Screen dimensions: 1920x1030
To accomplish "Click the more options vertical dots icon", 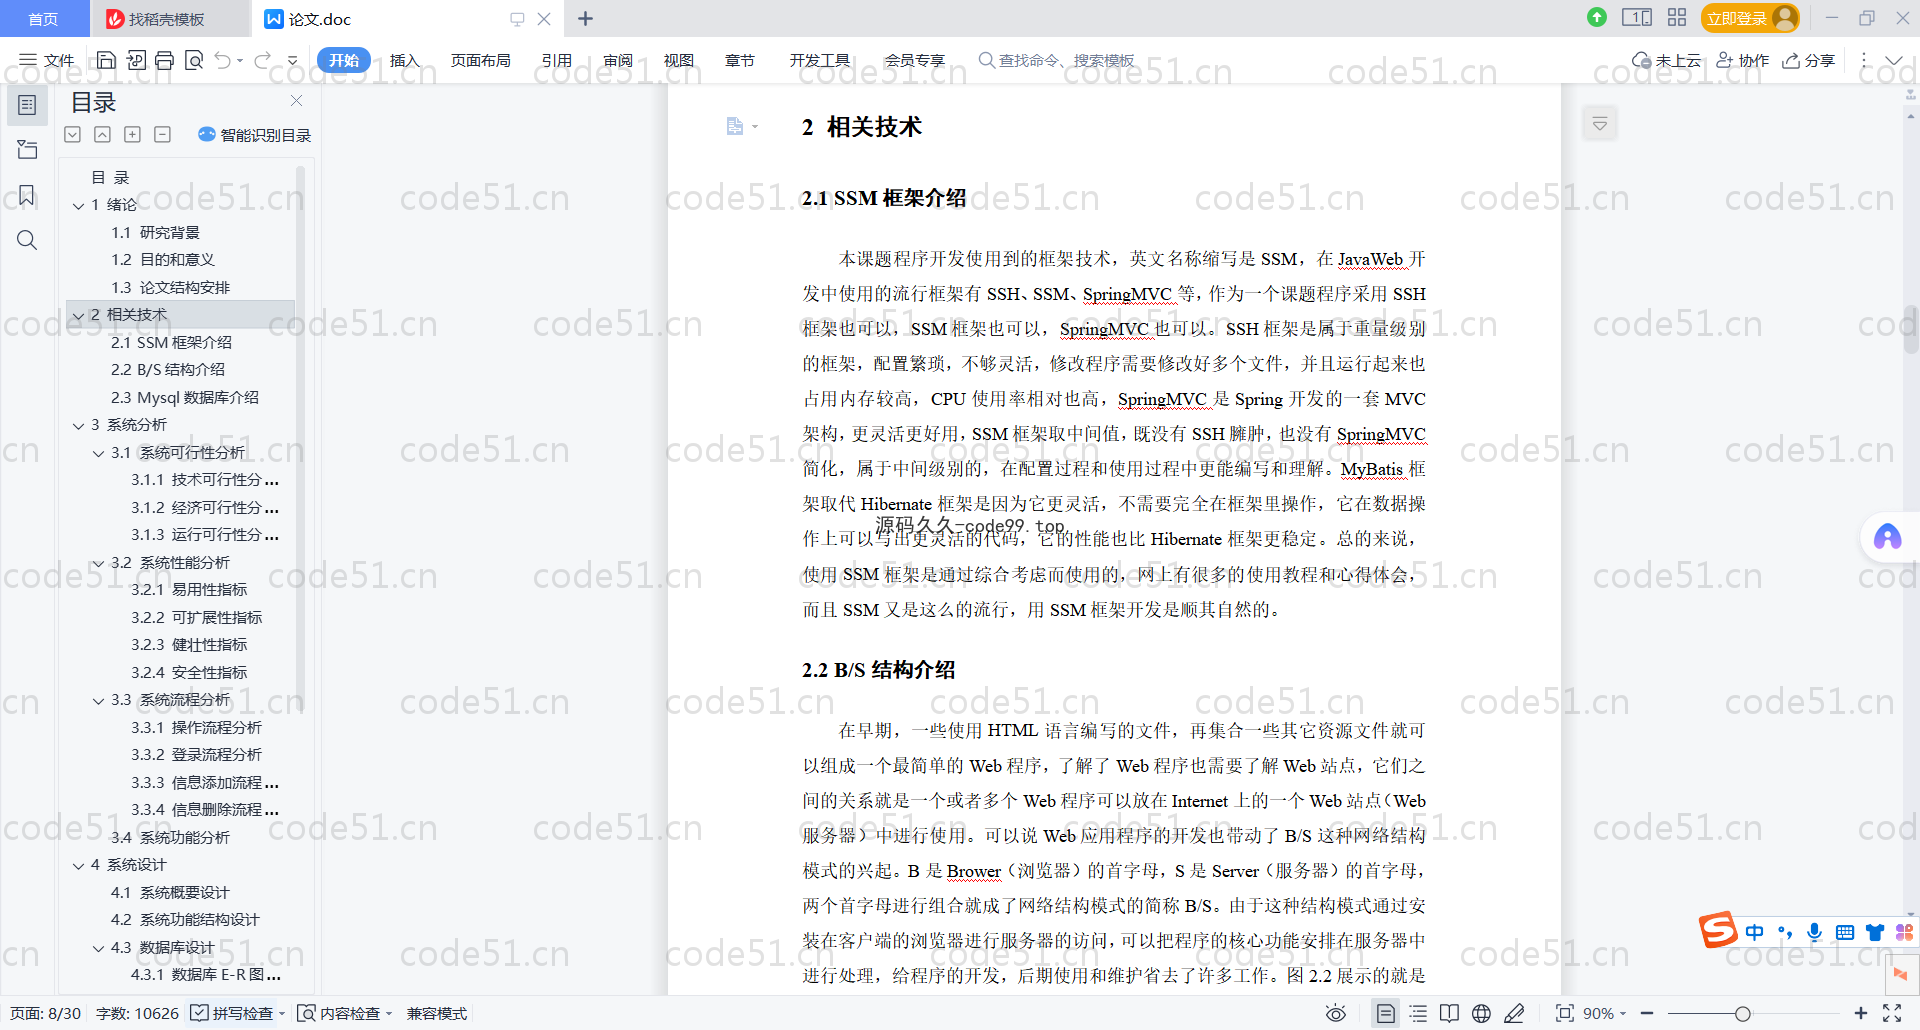I will [1864, 61].
